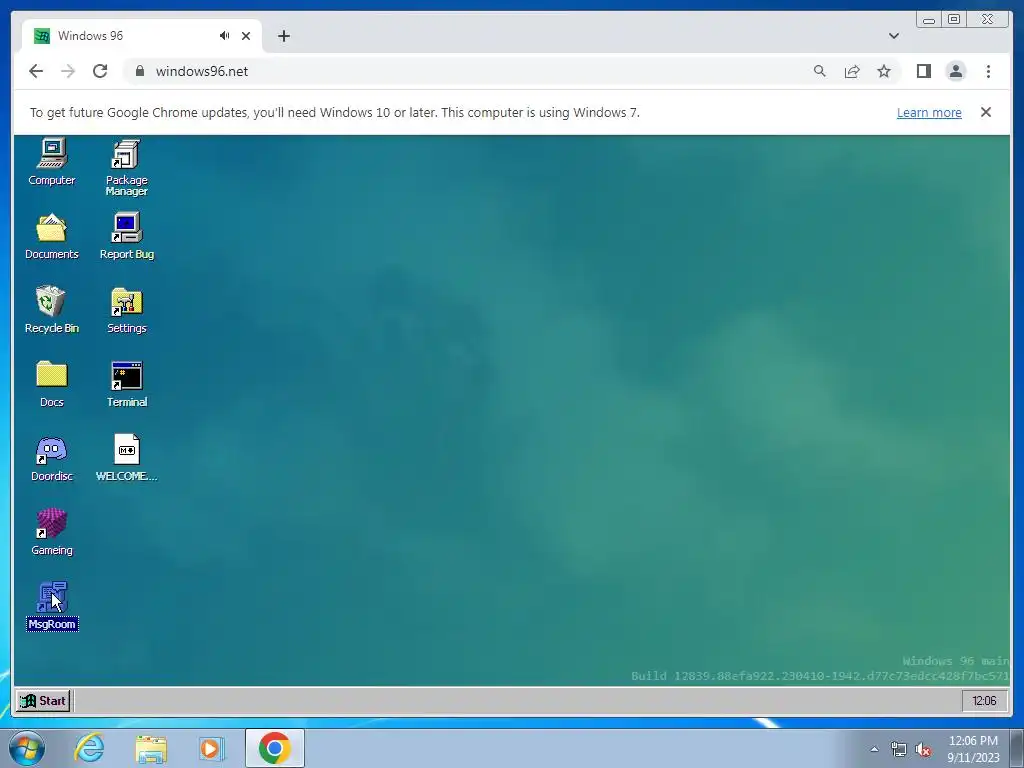This screenshot has width=1024, height=768.
Task: Open Windows Explorer from the taskbar
Action: [x=151, y=748]
